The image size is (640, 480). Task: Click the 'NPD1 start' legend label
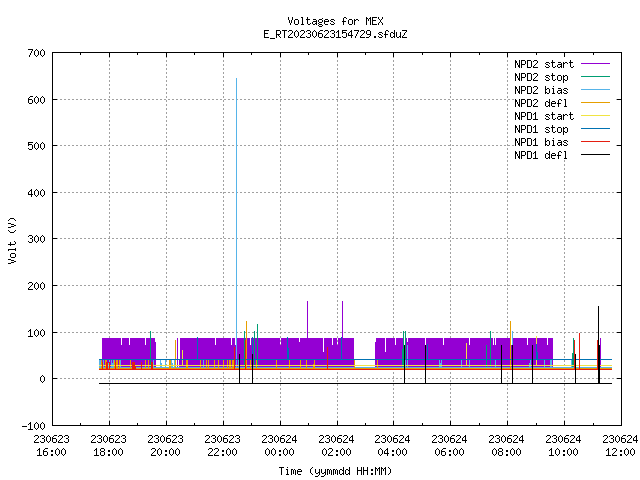pos(544,116)
